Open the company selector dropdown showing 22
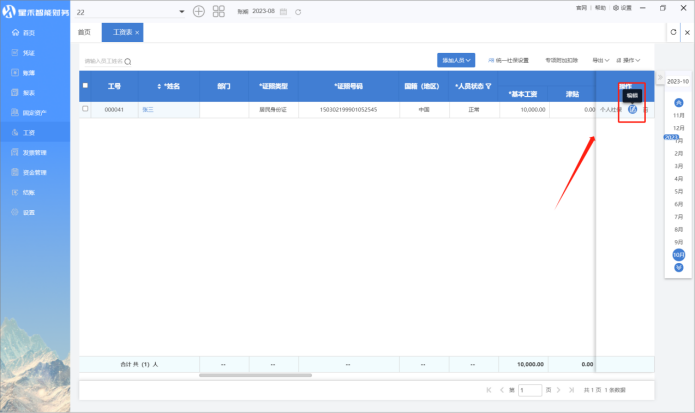The width and height of the screenshot is (695, 413). click(x=181, y=11)
